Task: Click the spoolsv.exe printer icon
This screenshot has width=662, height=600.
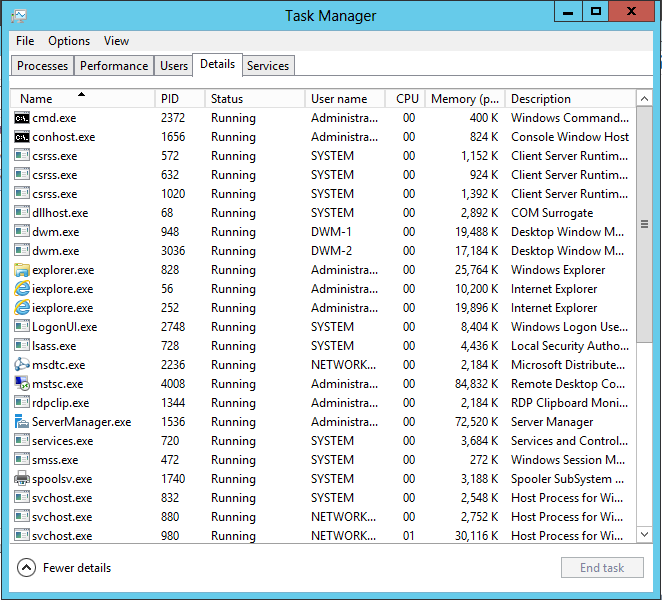Action: [22, 479]
